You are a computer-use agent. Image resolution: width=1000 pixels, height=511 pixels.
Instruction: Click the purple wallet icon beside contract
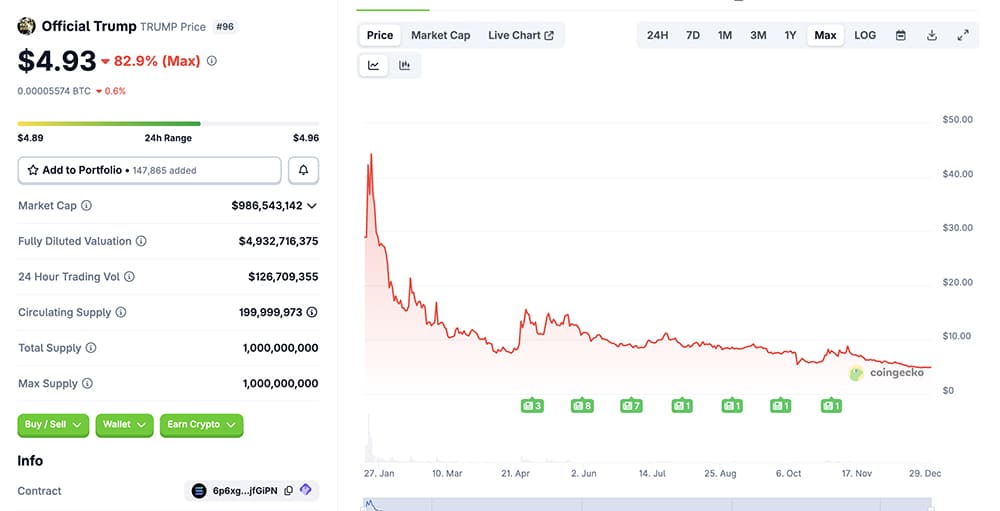[306, 490]
